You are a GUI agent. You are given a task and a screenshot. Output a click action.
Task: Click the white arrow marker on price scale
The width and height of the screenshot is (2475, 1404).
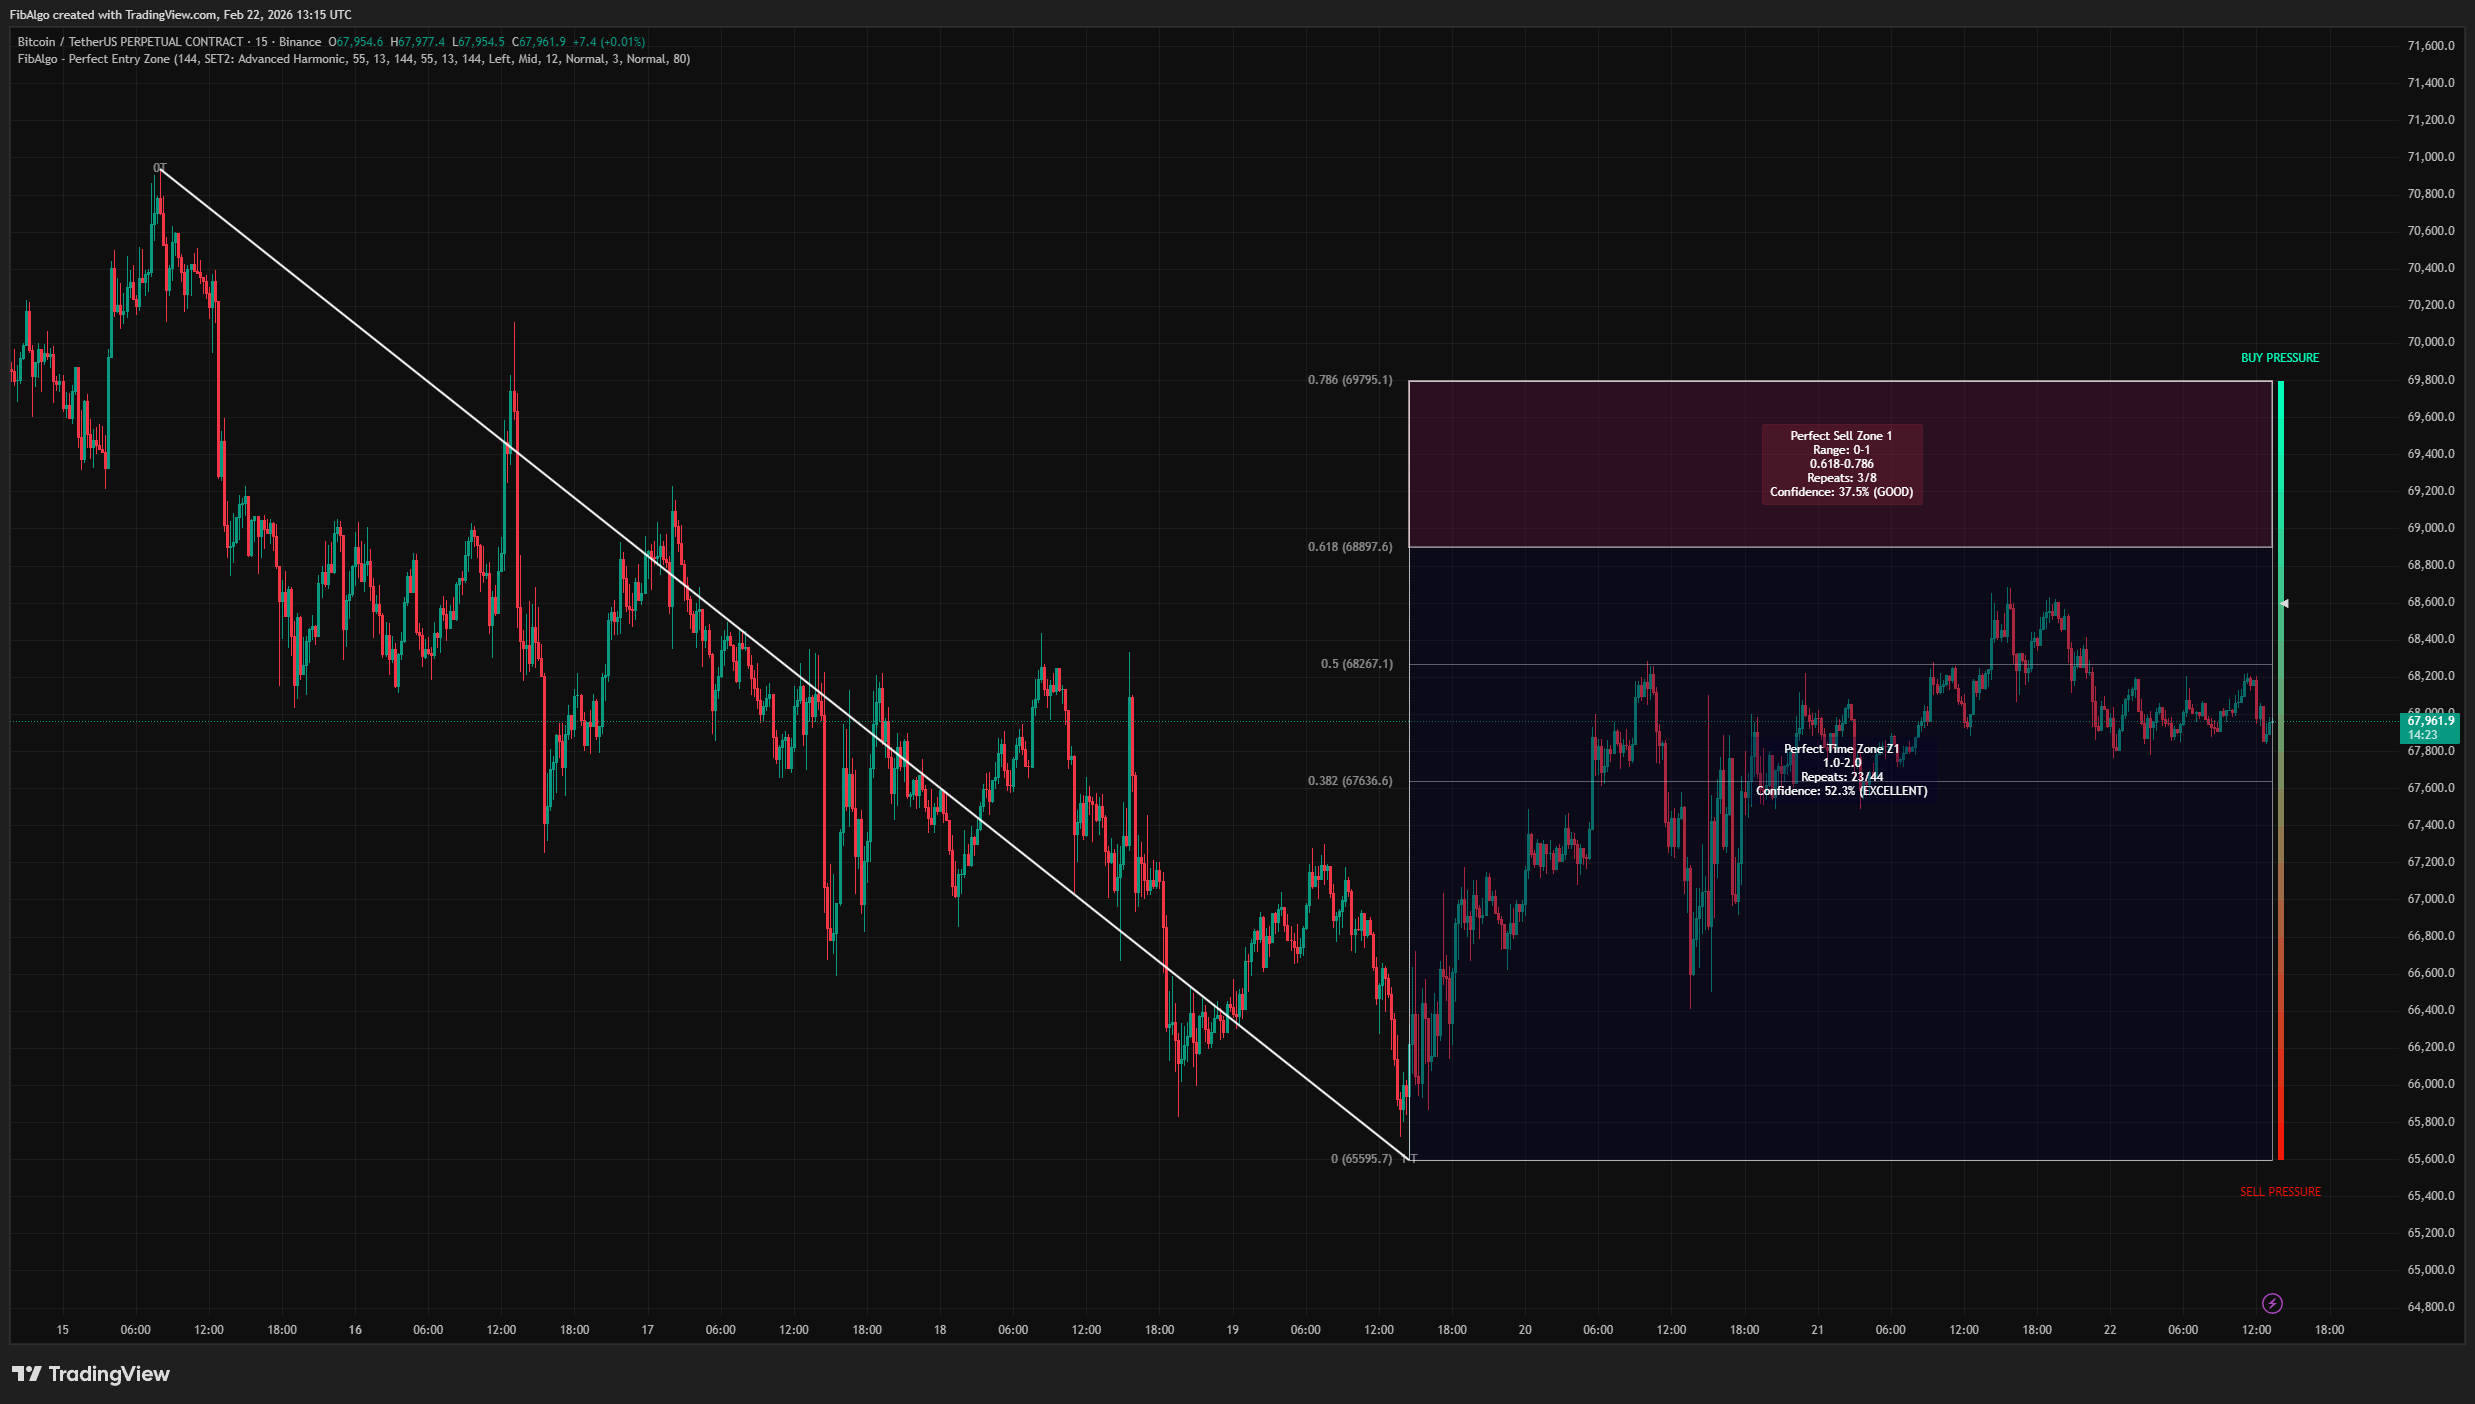click(x=2284, y=602)
